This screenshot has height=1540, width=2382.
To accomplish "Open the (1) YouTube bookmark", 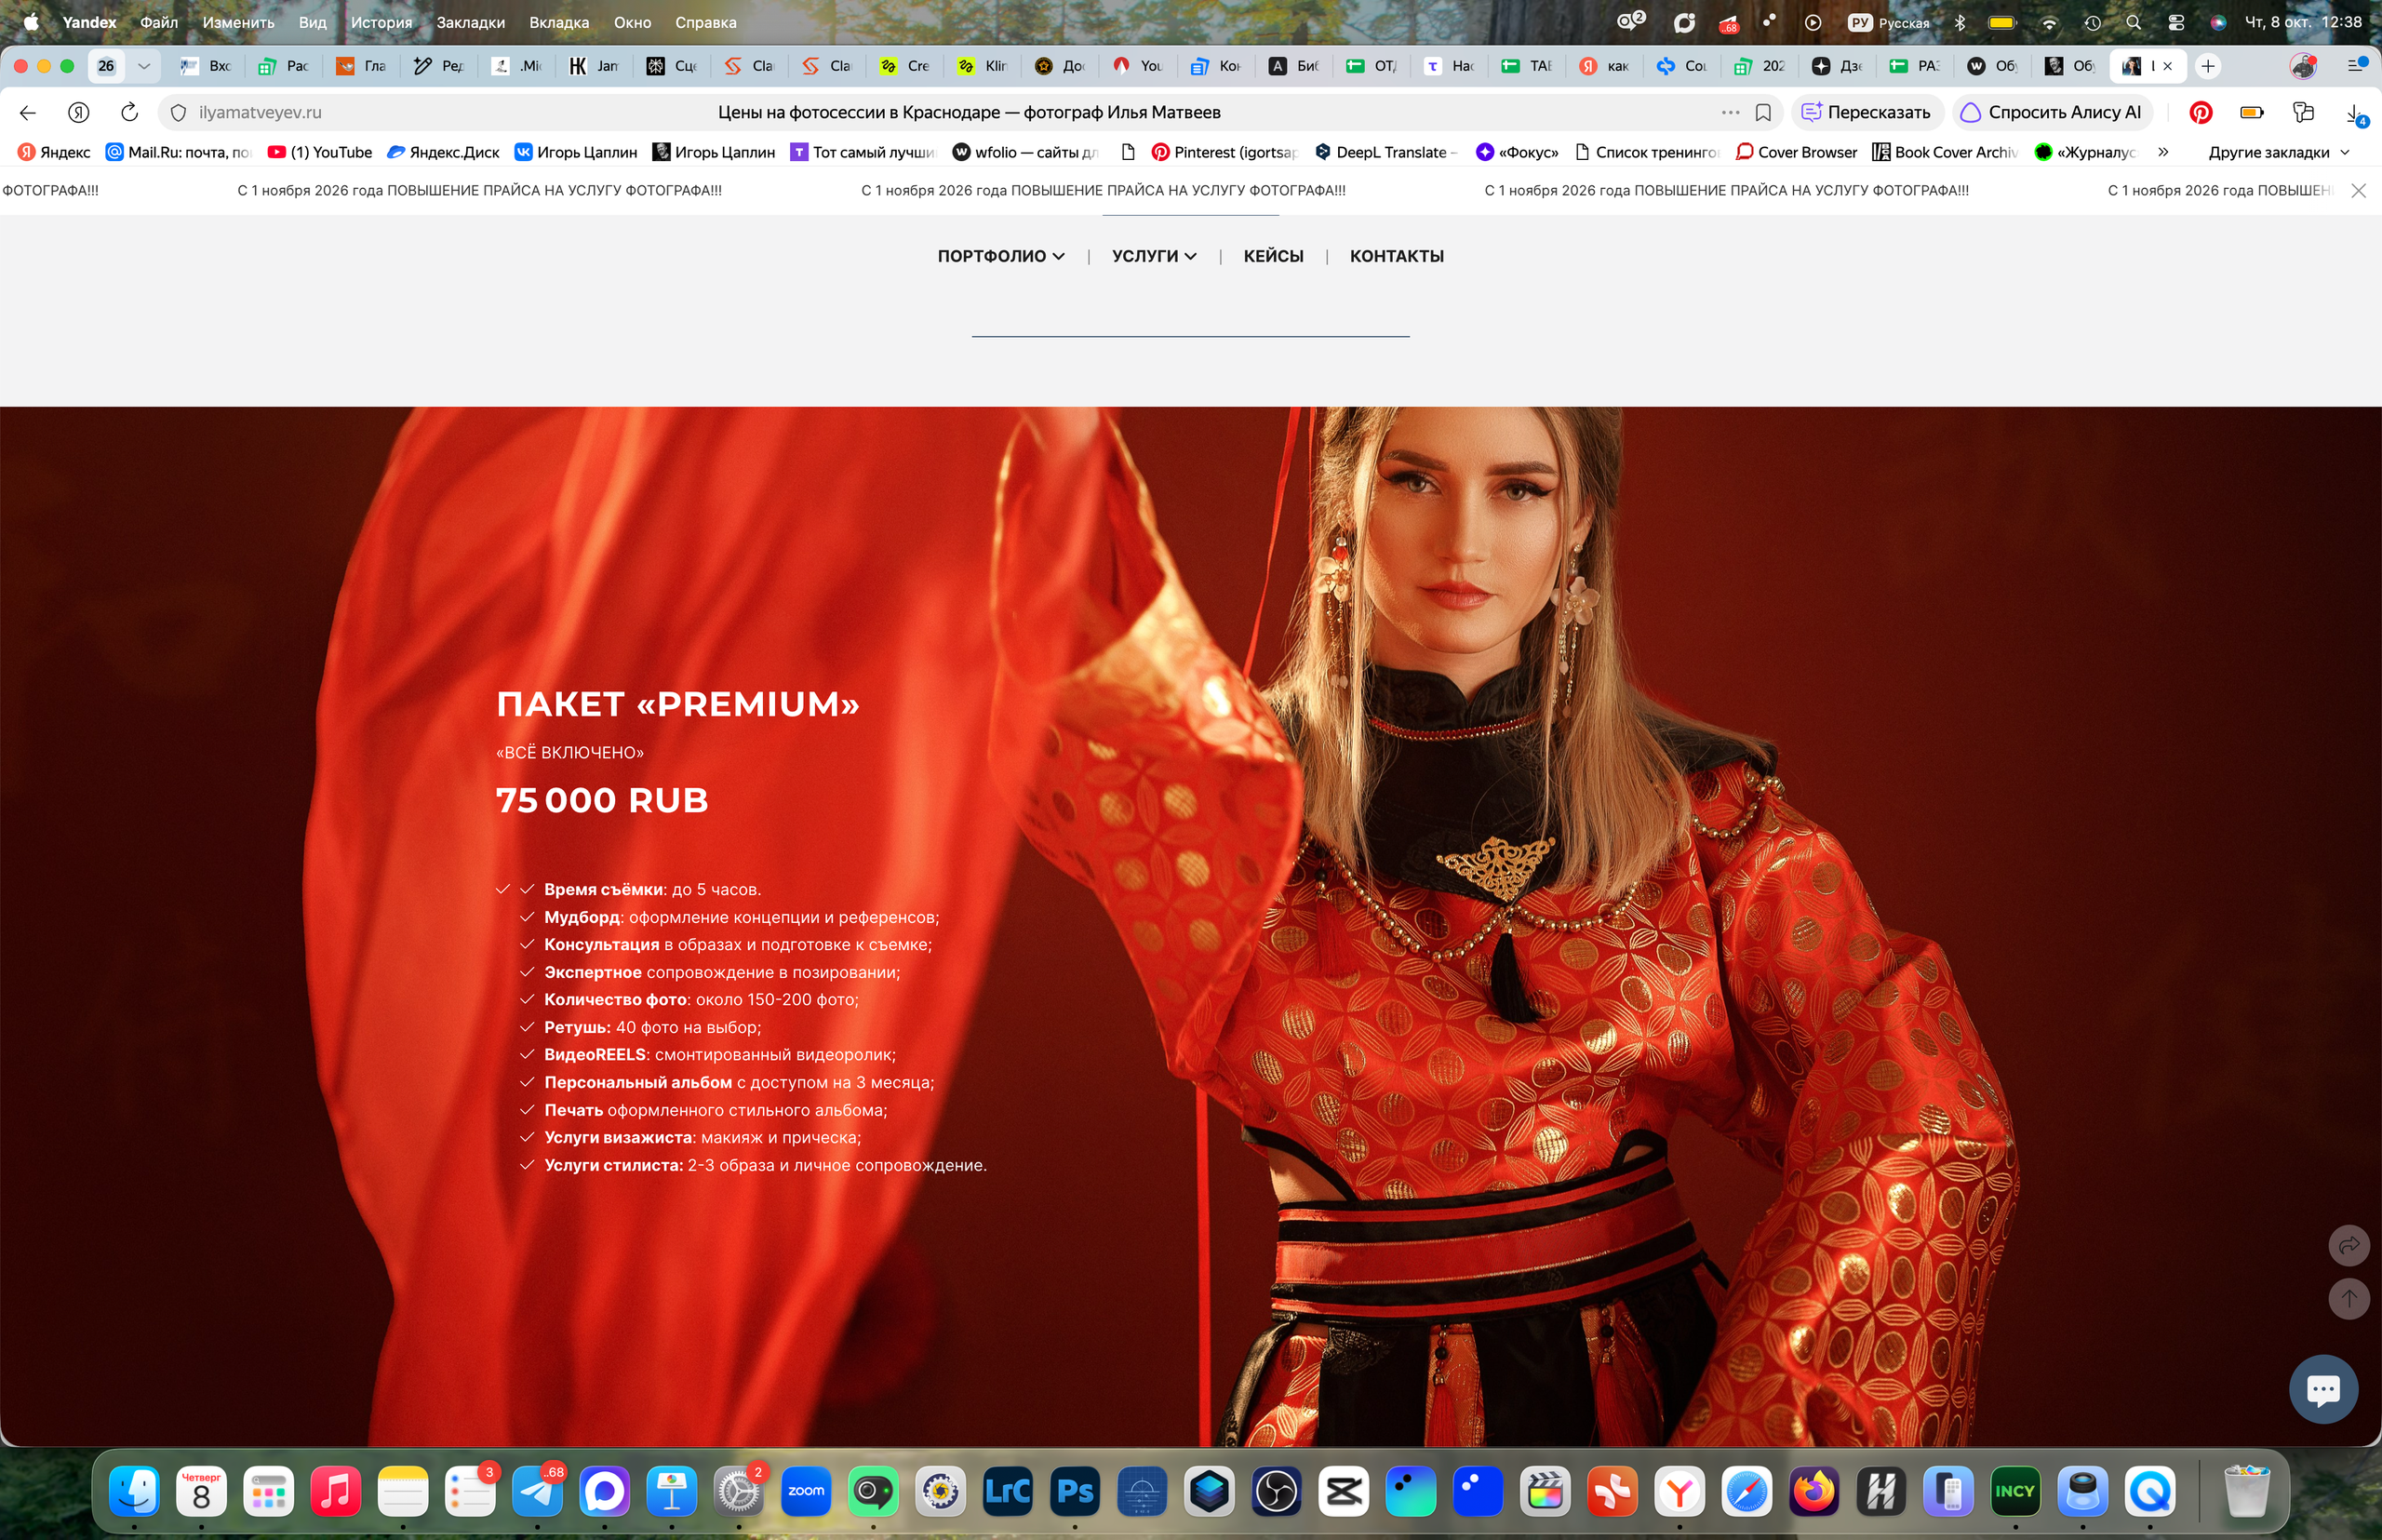I will (320, 152).
